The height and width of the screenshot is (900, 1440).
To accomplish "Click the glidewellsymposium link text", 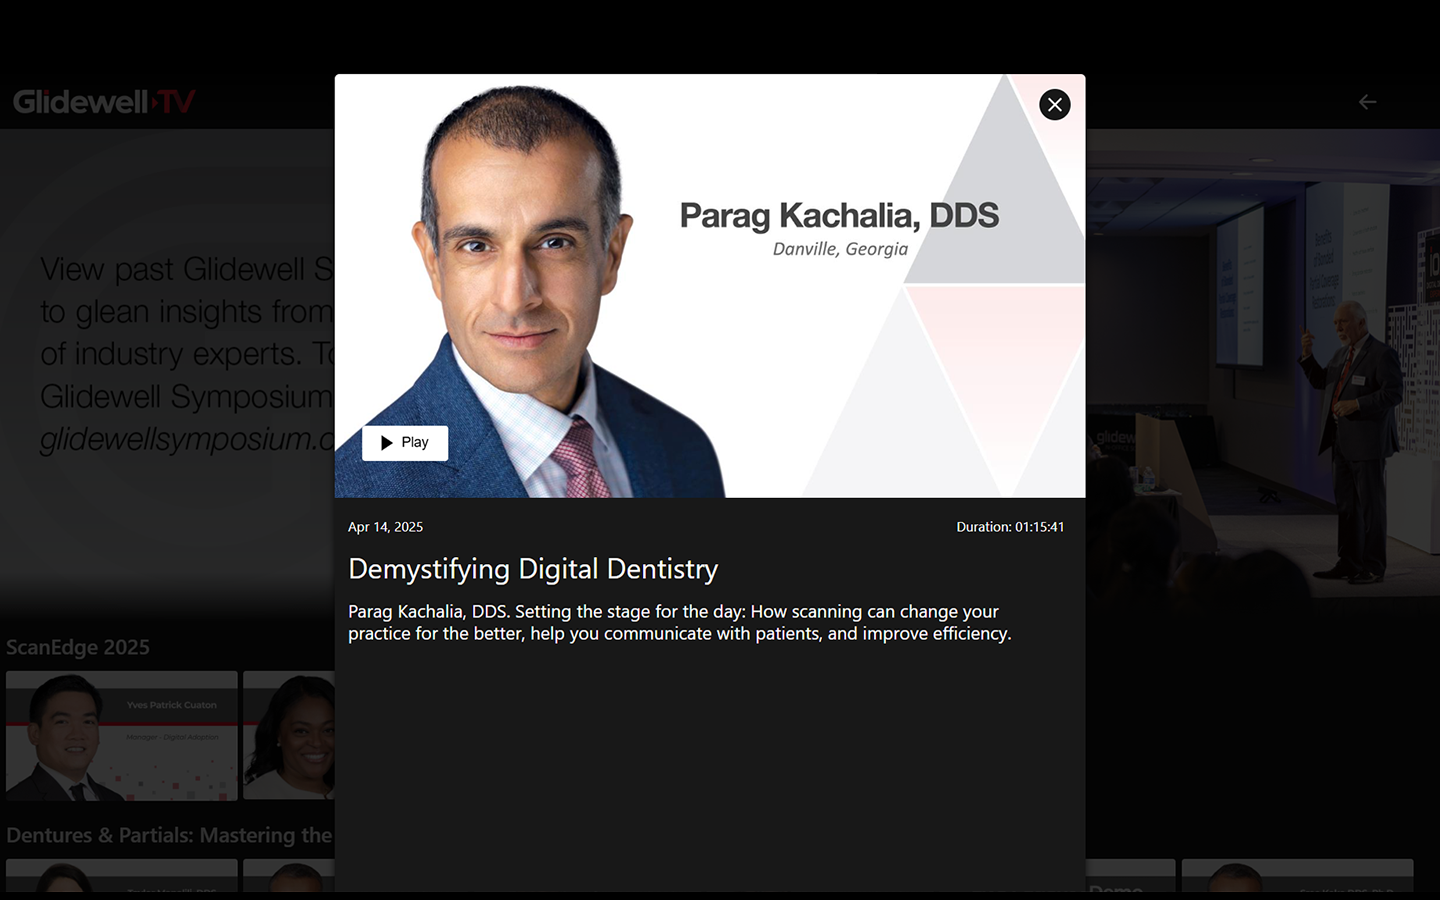I will 187,439.
